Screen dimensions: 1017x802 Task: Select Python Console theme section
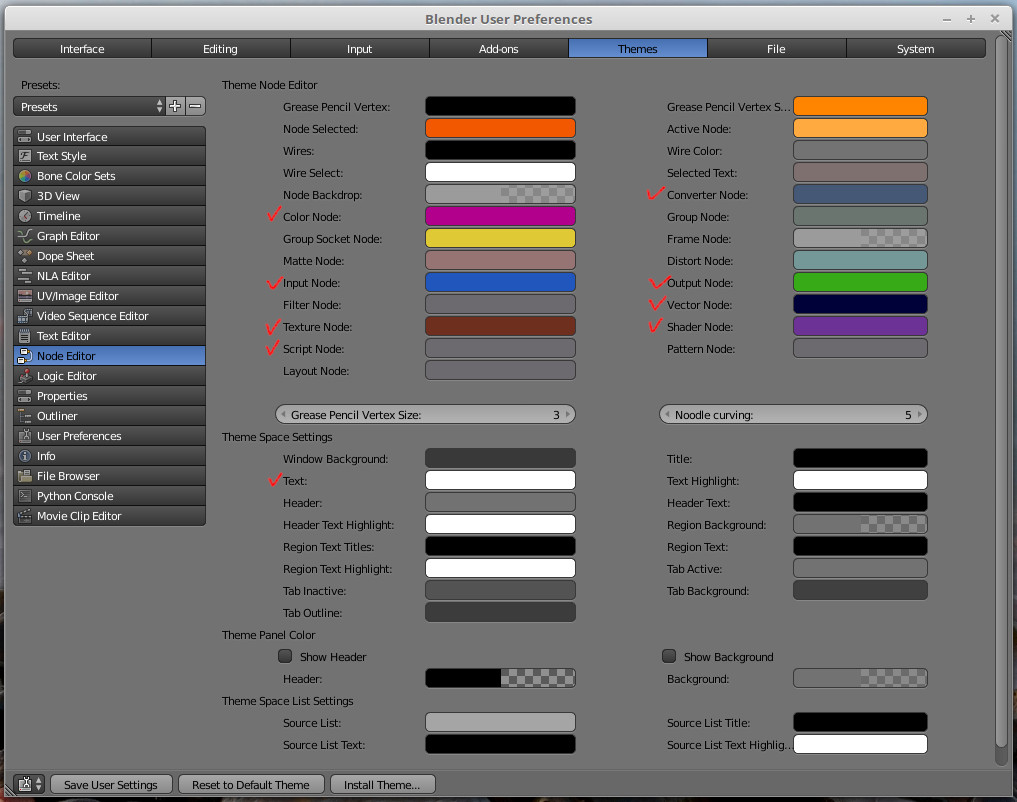tap(110, 496)
